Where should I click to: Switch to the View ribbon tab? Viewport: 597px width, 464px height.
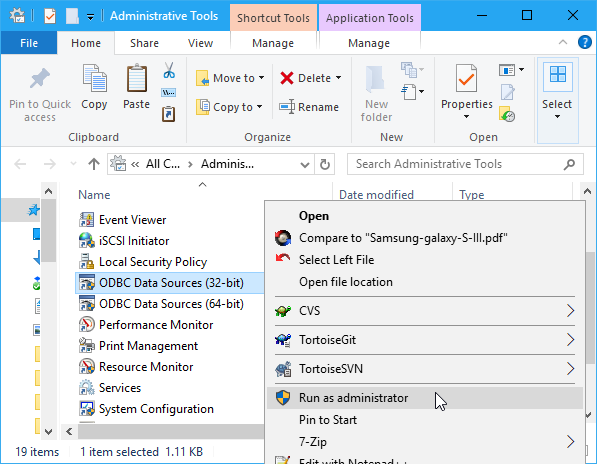point(200,43)
